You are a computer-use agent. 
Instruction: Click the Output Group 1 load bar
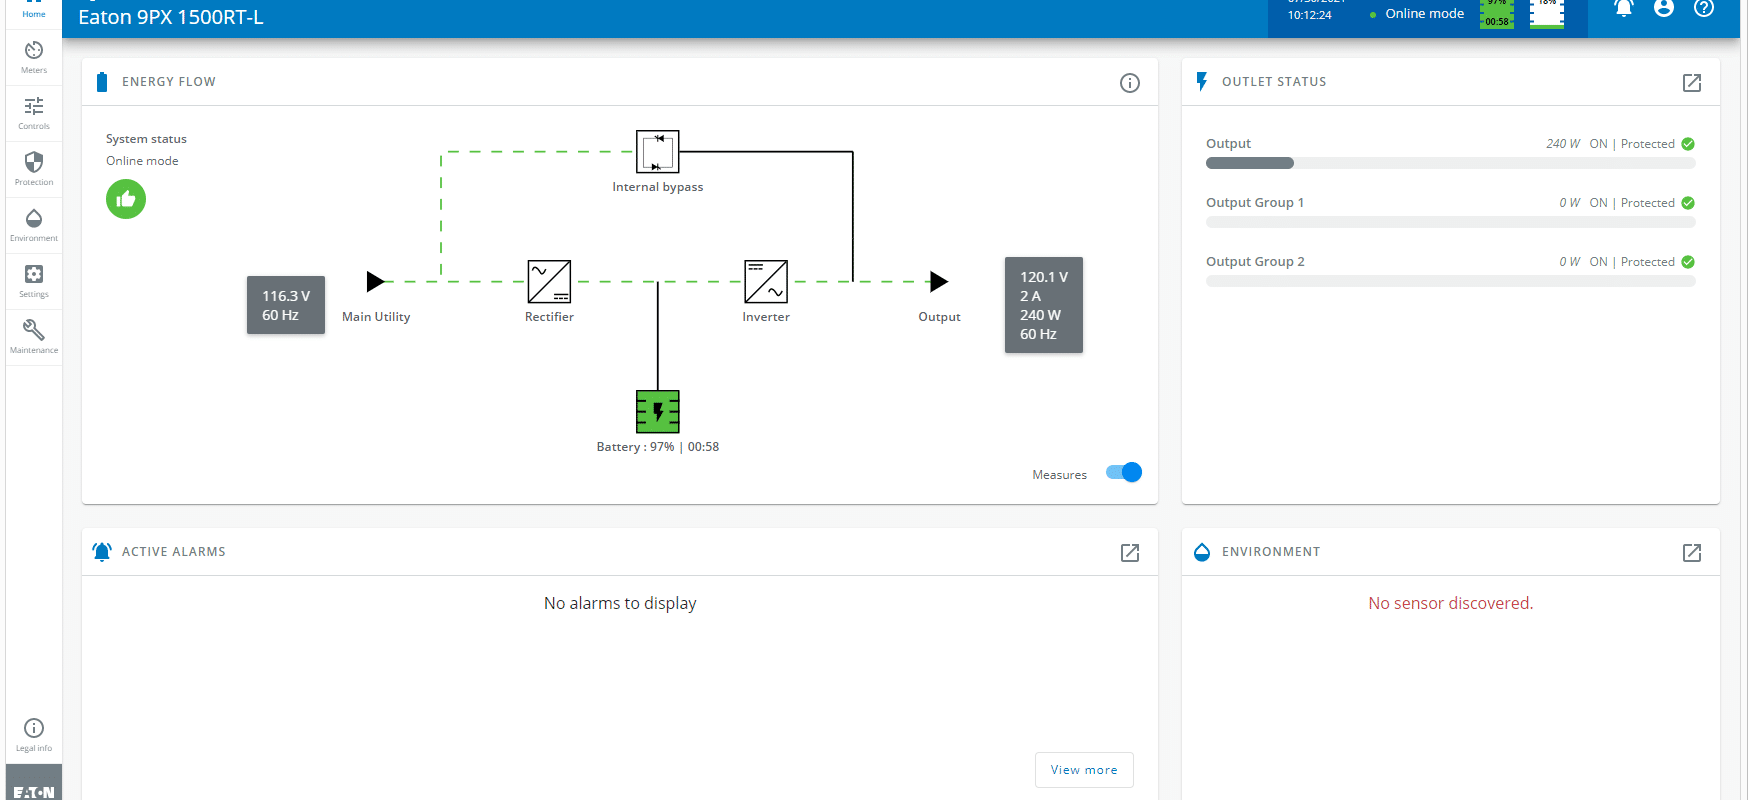click(x=1451, y=222)
